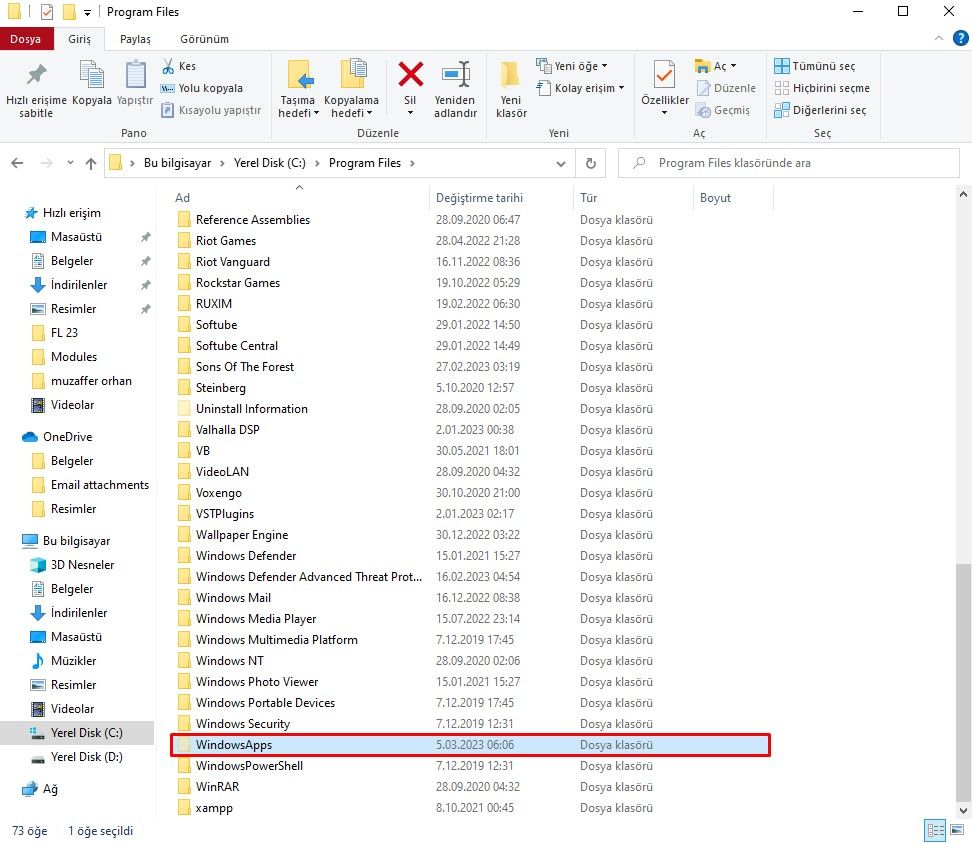
Task: Click Hiçbirini seçme button
Action: click(x=822, y=88)
